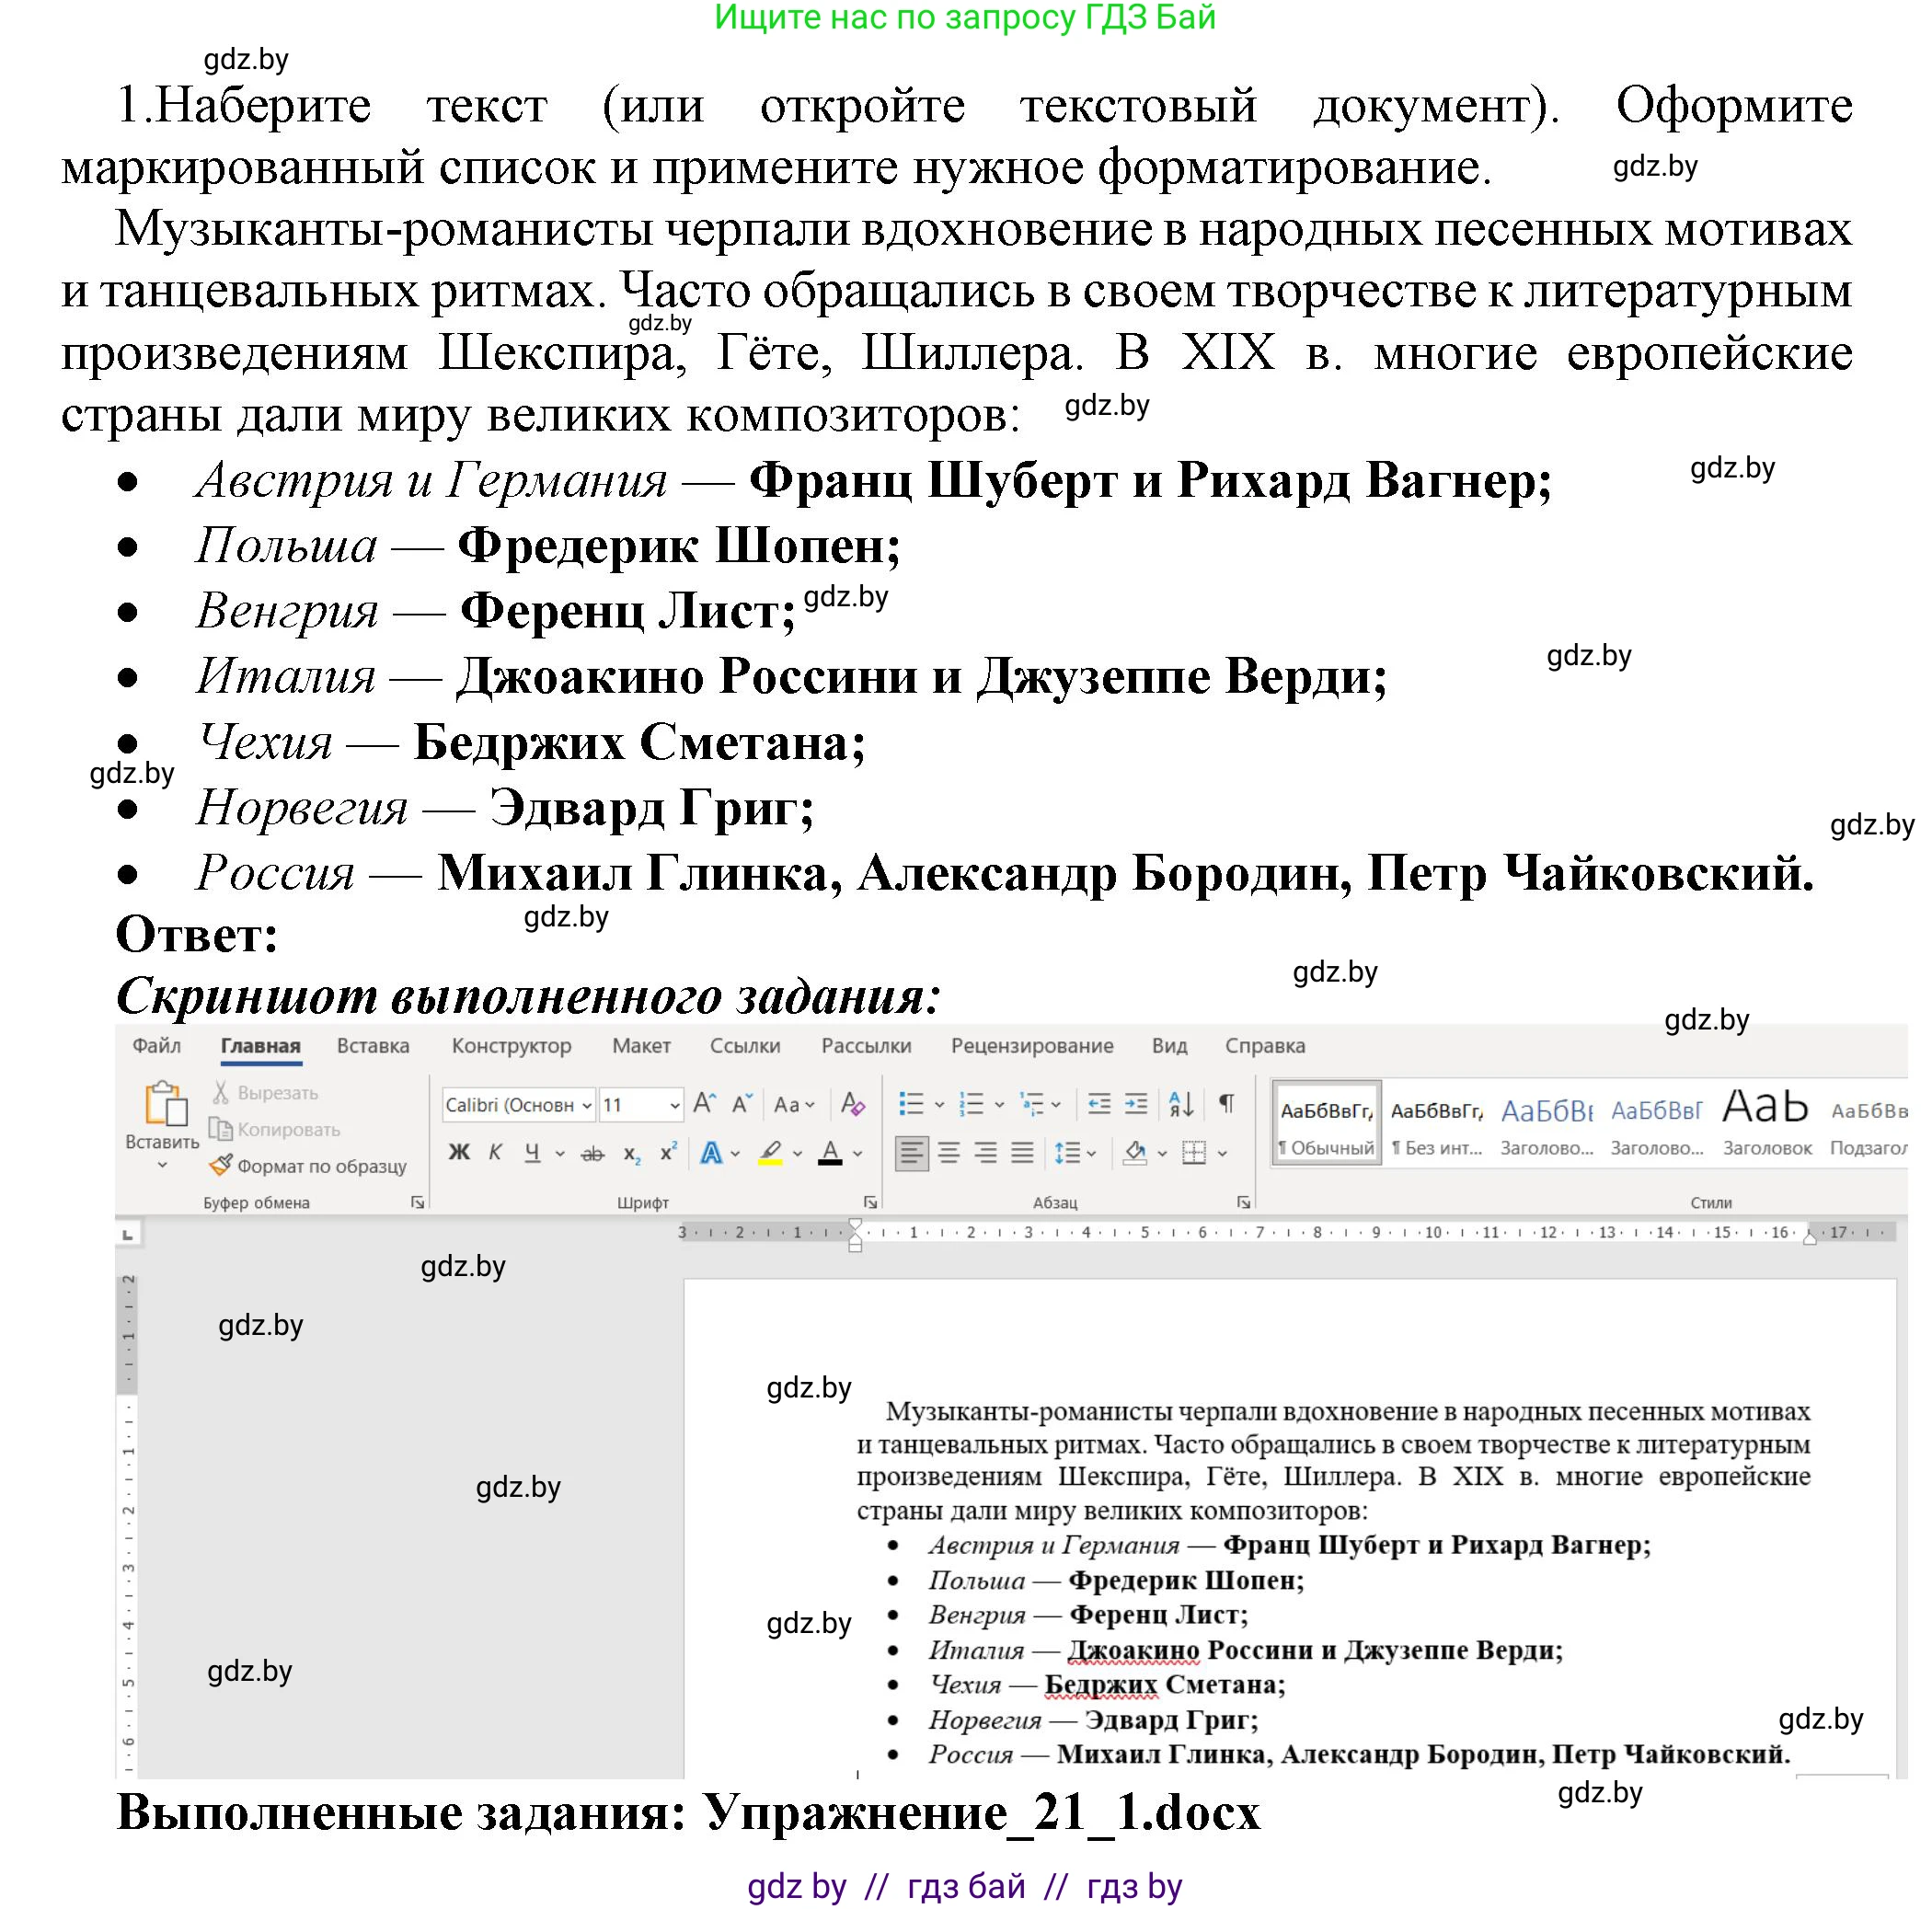The height and width of the screenshot is (1909, 1932).
Task: Open the Шрифт dialog launcher
Action: pyautogui.click(x=871, y=1203)
